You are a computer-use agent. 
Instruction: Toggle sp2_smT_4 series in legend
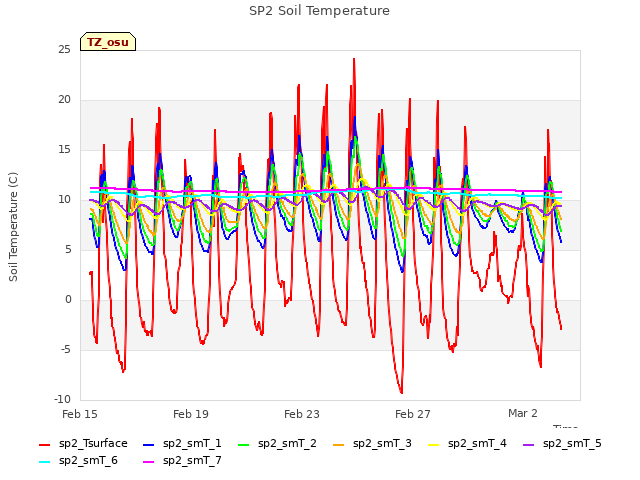pos(467,444)
